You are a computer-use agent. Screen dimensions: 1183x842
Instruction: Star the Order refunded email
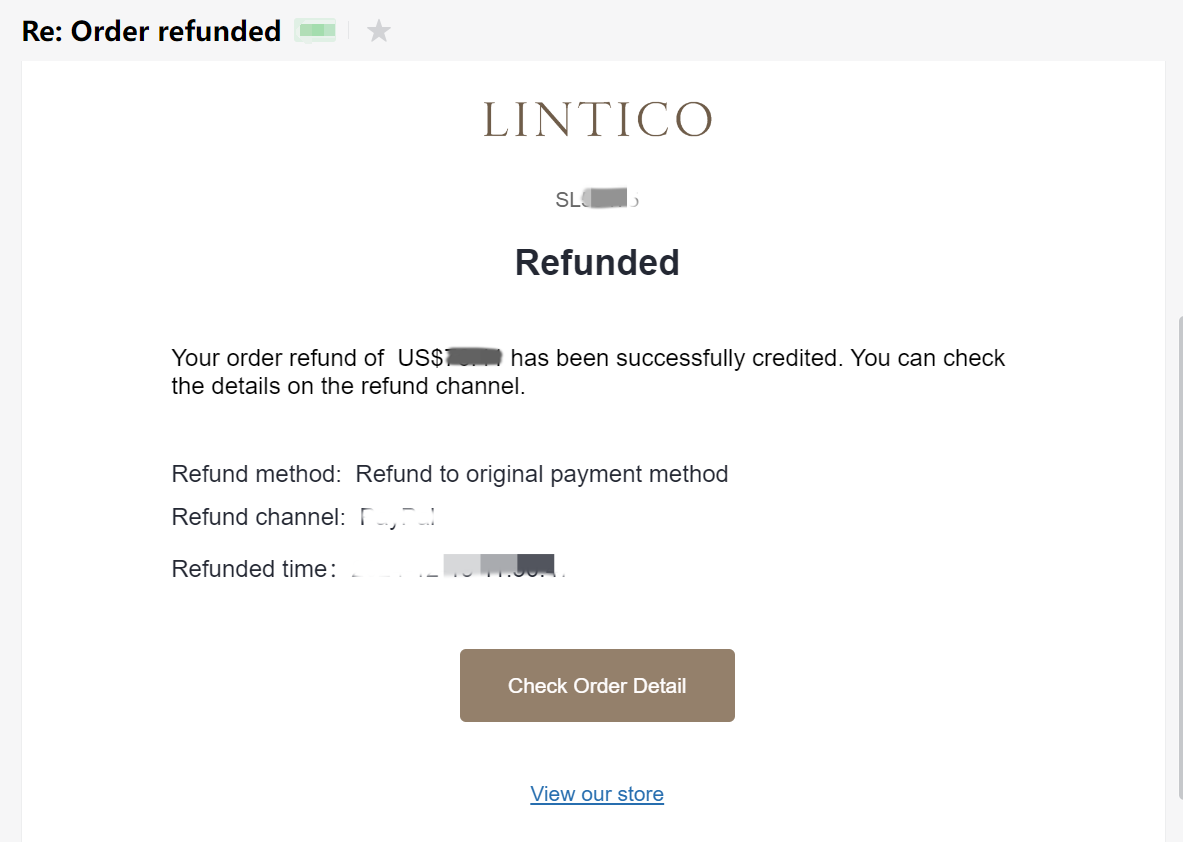click(x=379, y=32)
